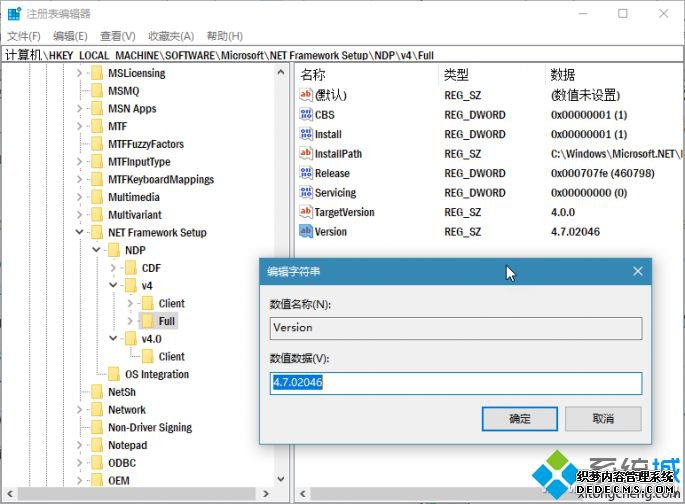Viewport: 685px width, 504px height.
Task: Click the OS Integration folder icon
Action: pos(114,374)
